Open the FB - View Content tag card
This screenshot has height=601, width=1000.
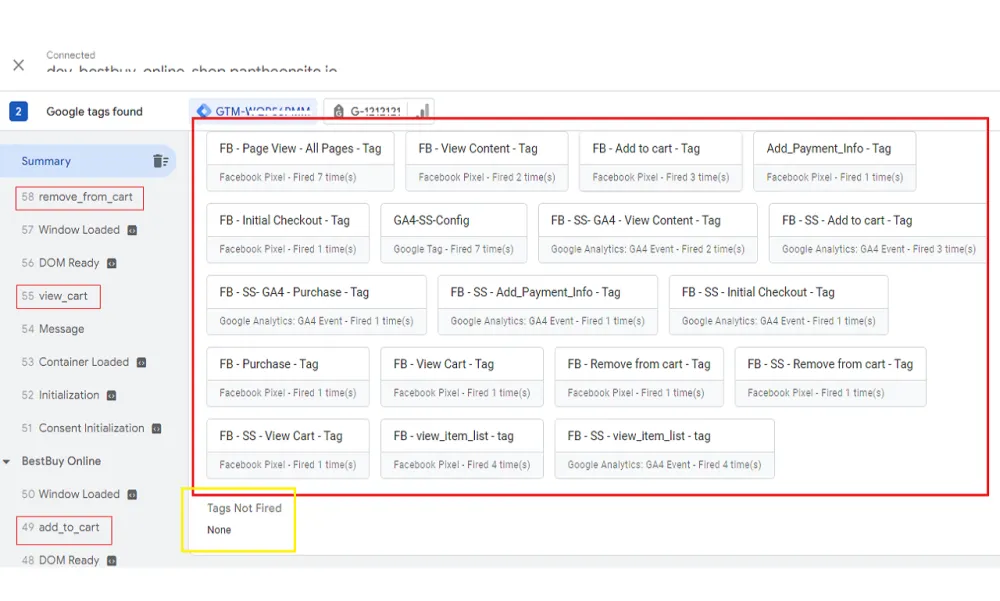[x=487, y=161]
